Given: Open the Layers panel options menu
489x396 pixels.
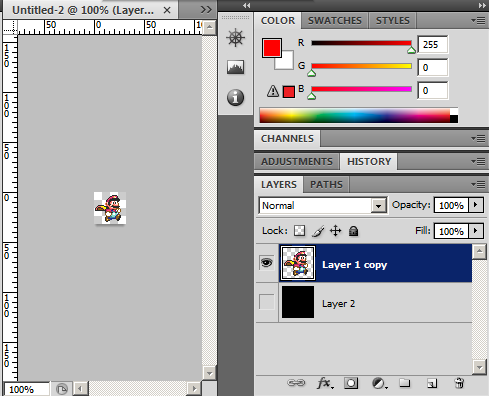Looking at the screenshot, I should pyautogui.click(x=478, y=184).
